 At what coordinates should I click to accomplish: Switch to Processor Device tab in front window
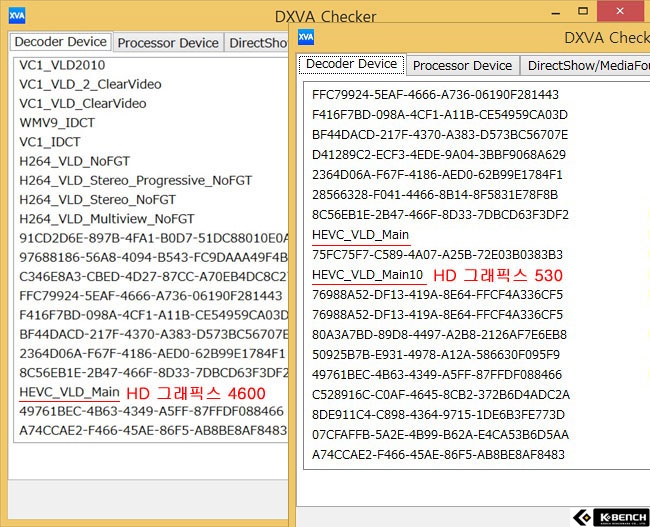[x=462, y=66]
